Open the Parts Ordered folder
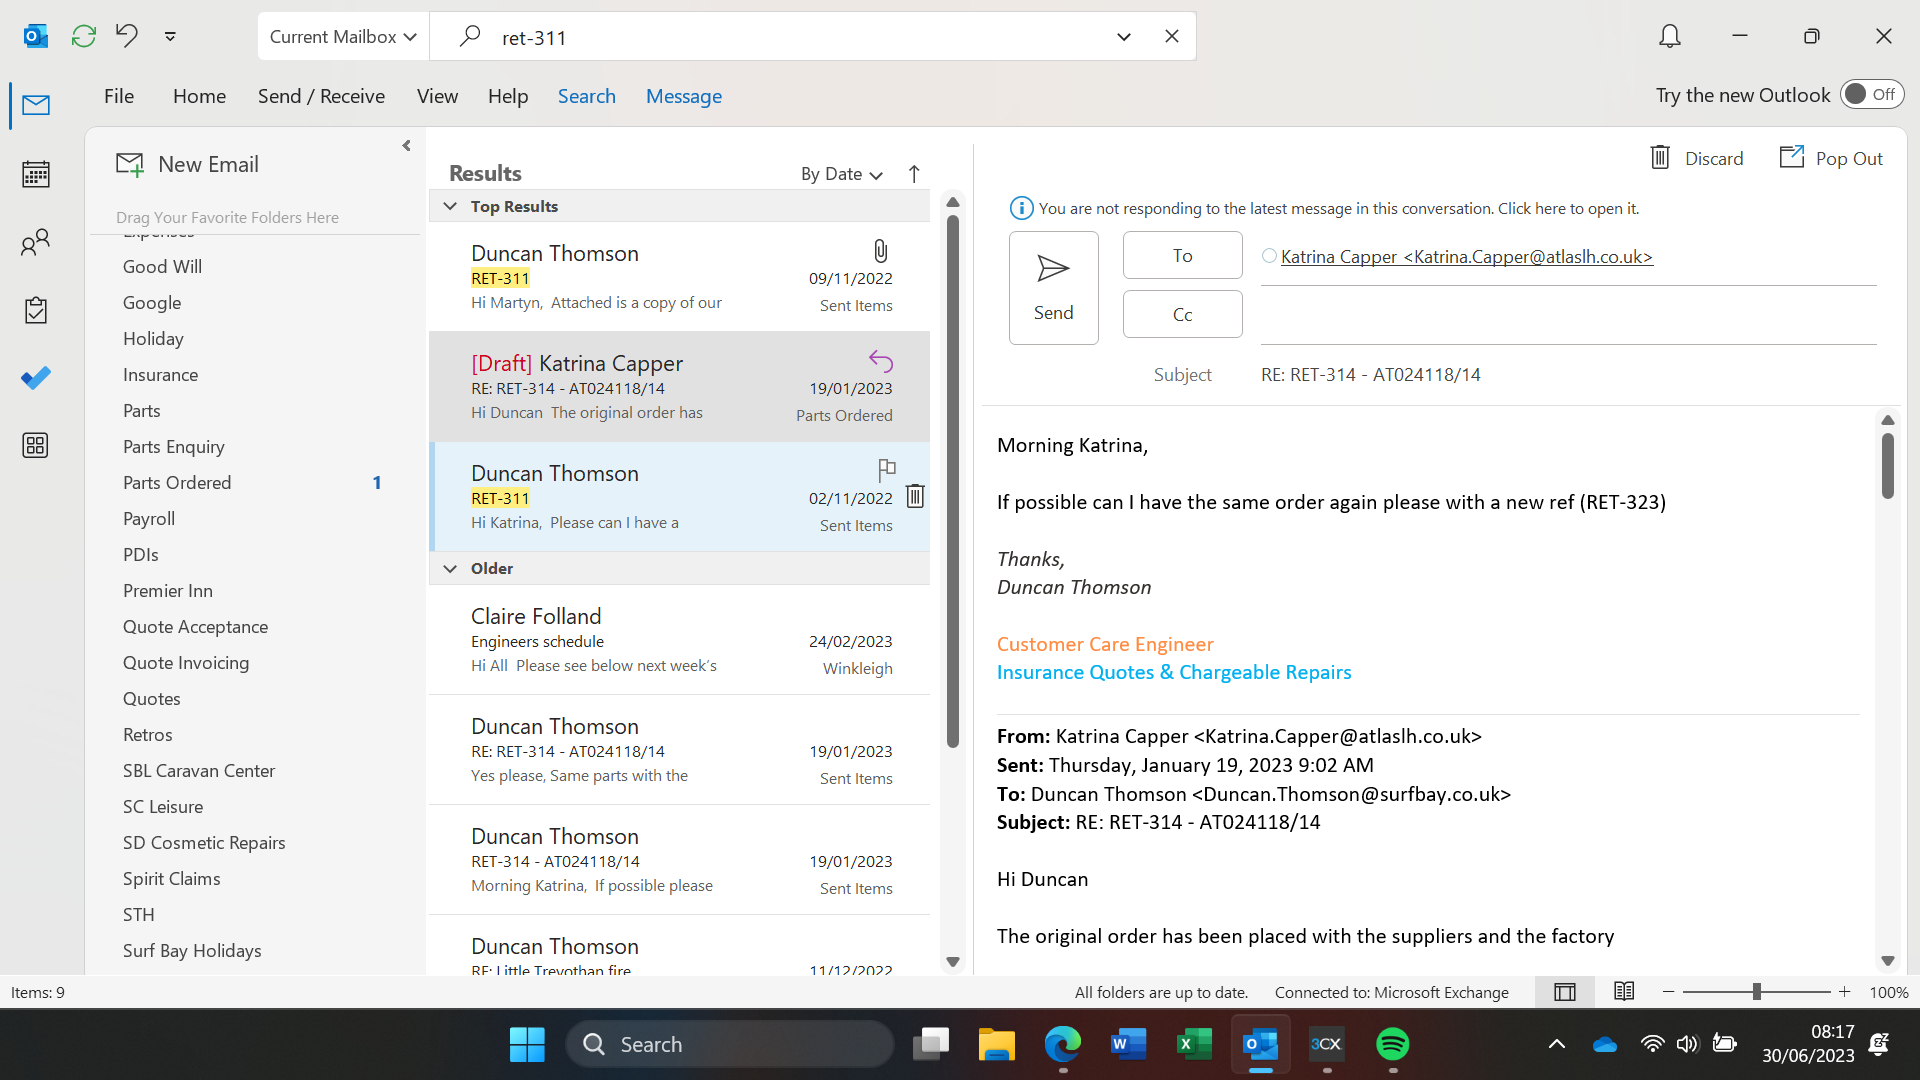This screenshot has height=1080, width=1920. [177, 482]
